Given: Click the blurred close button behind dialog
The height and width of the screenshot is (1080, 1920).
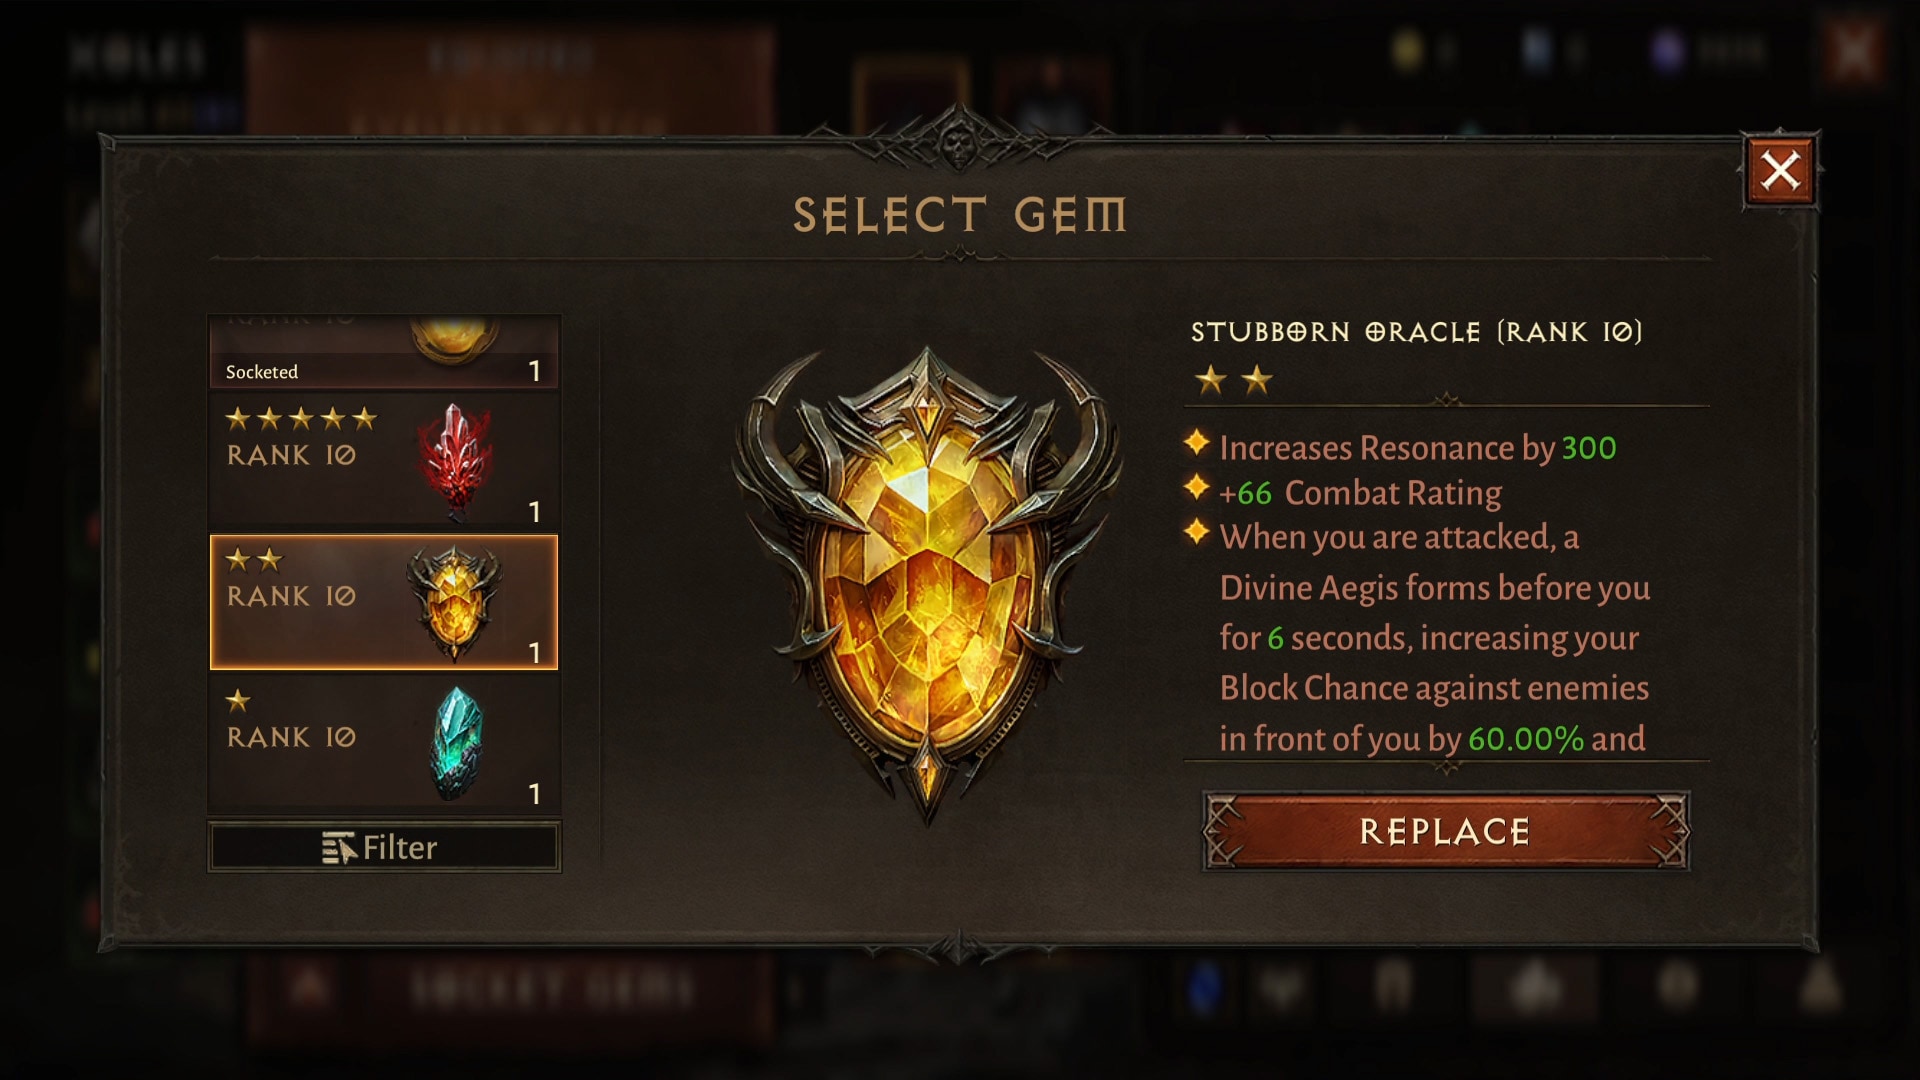Looking at the screenshot, I should 1851,52.
